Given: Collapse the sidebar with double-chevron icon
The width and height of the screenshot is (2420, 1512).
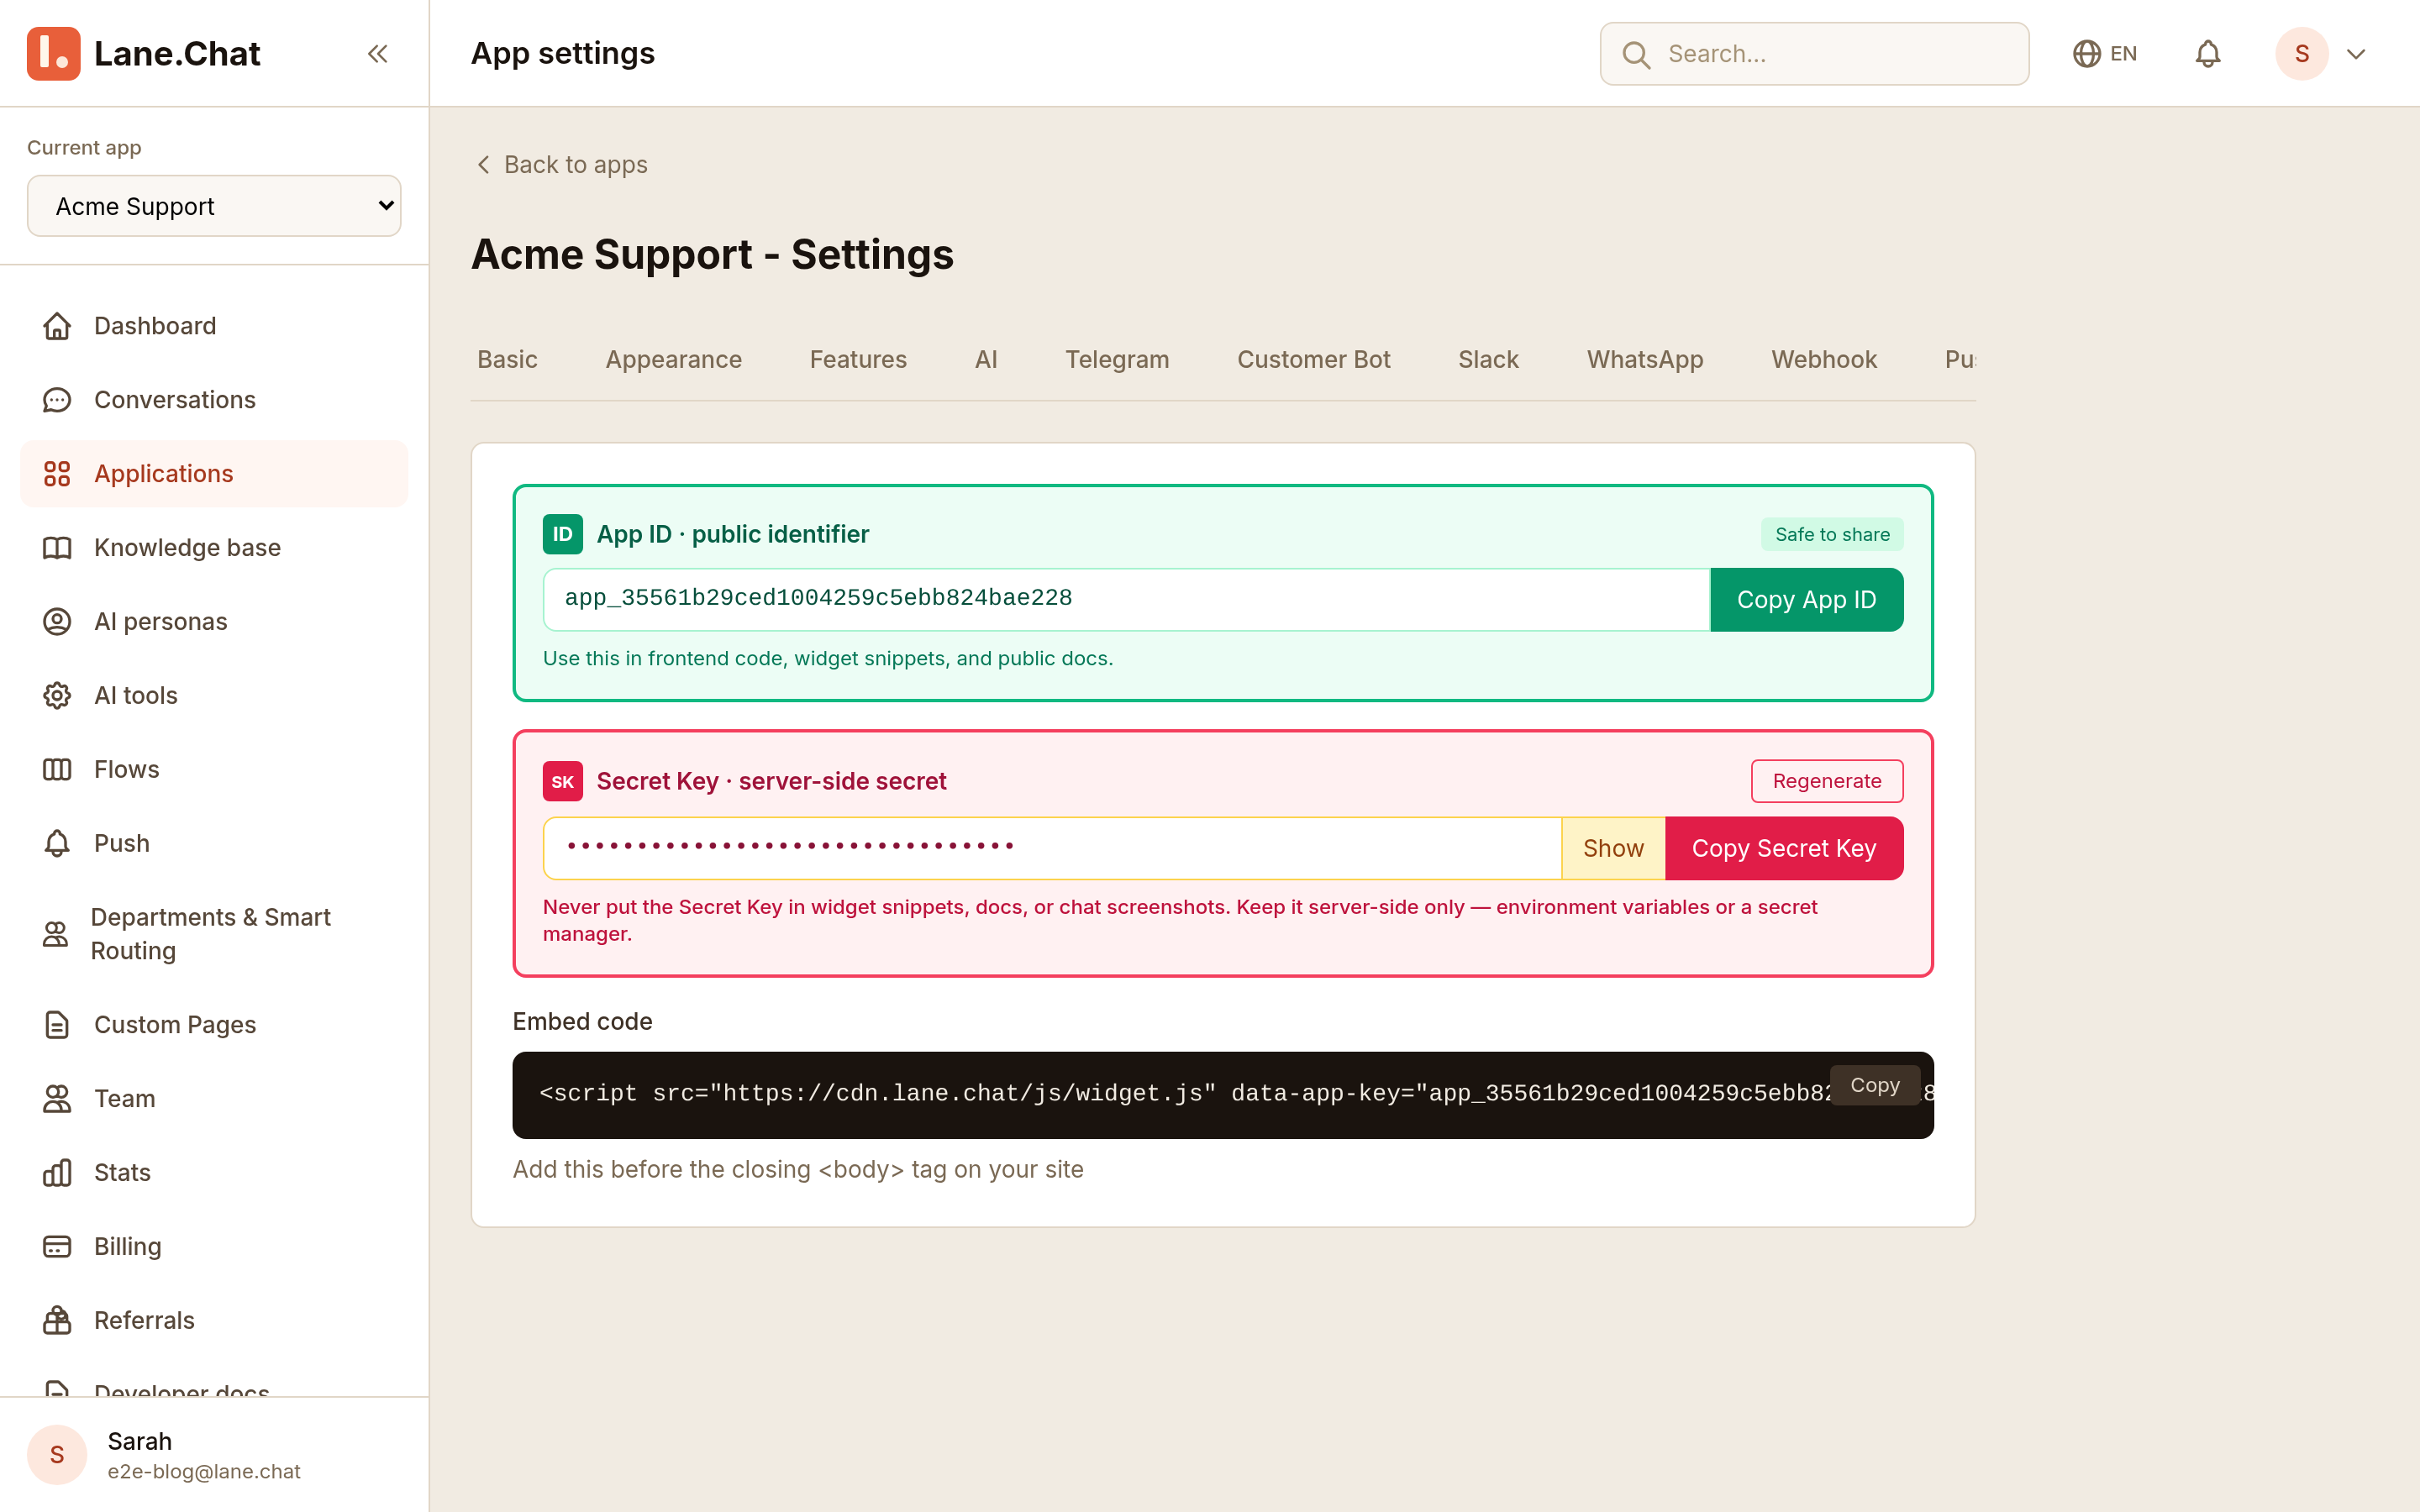Looking at the screenshot, I should (377, 54).
